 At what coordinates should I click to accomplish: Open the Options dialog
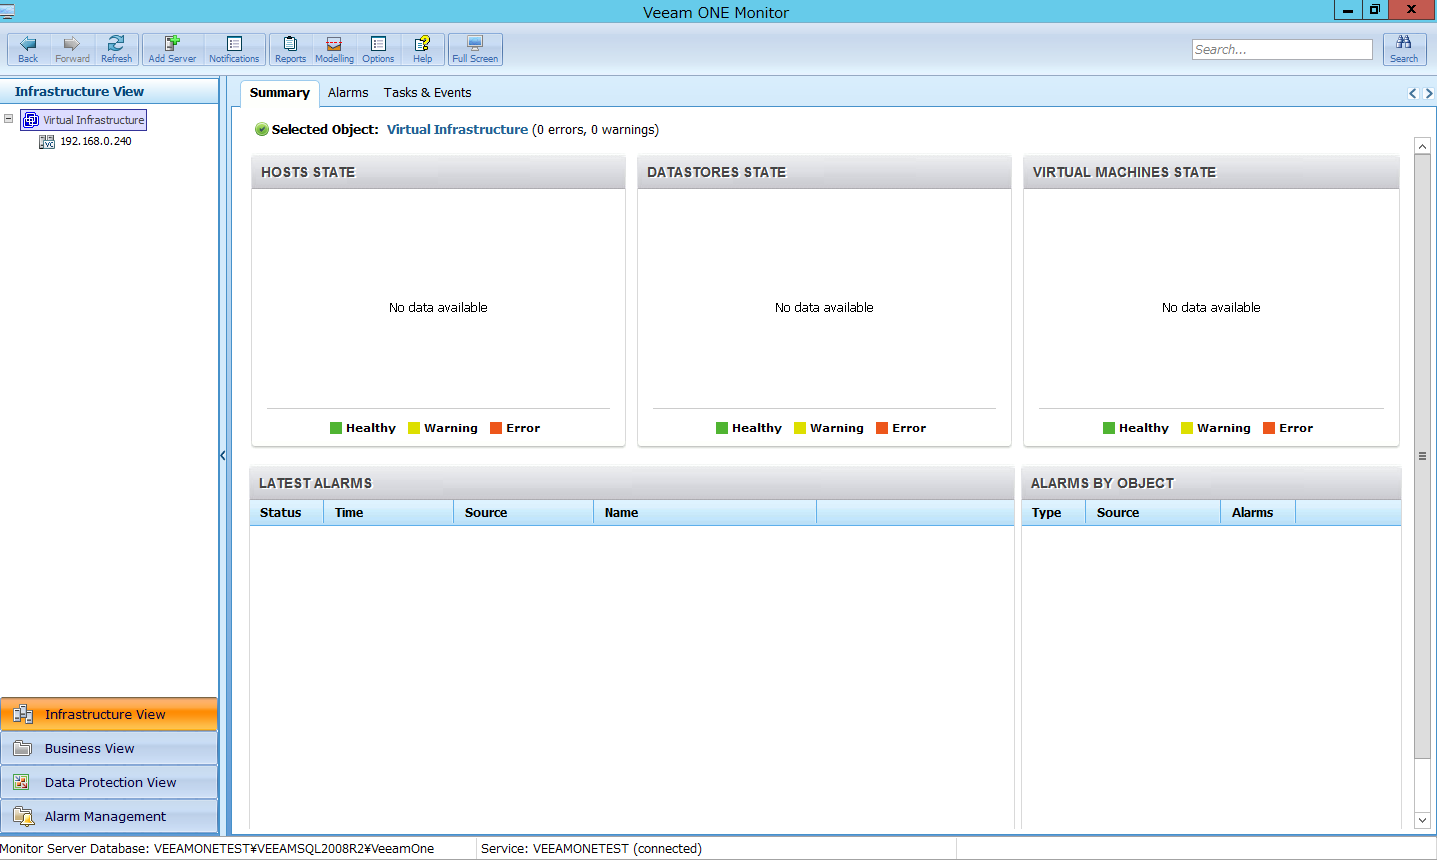[x=378, y=49]
